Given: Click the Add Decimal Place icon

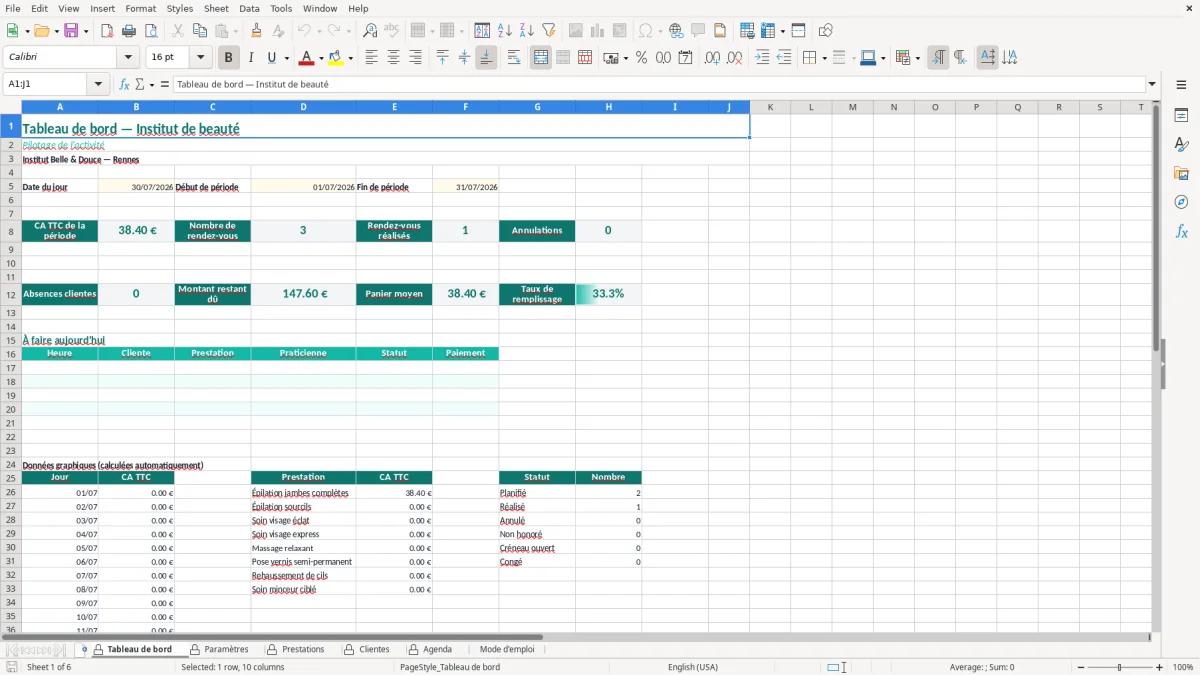Looking at the screenshot, I should click(x=713, y=58).
